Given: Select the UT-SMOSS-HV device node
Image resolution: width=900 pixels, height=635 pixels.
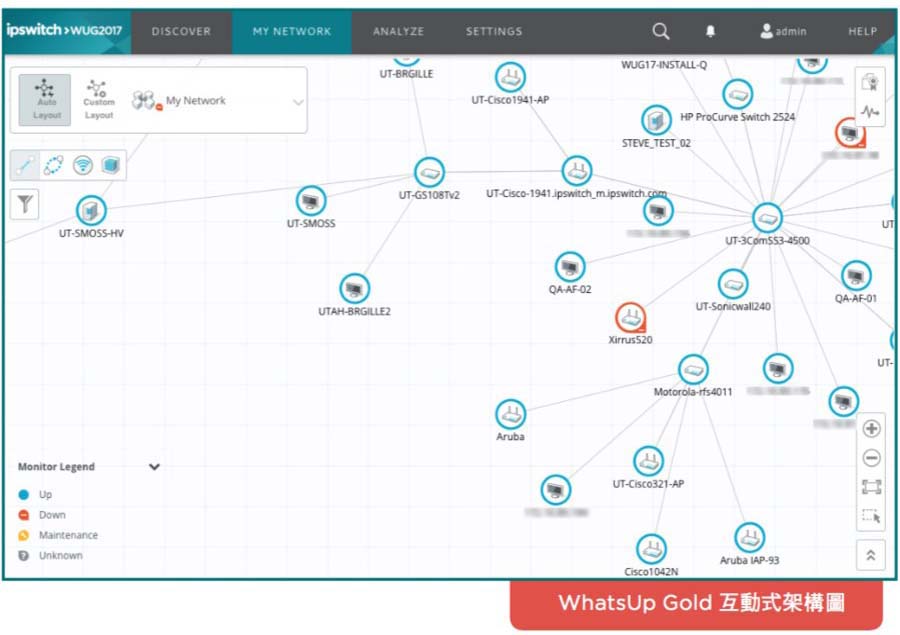Looking at the screenshot, I should (91, 210).
